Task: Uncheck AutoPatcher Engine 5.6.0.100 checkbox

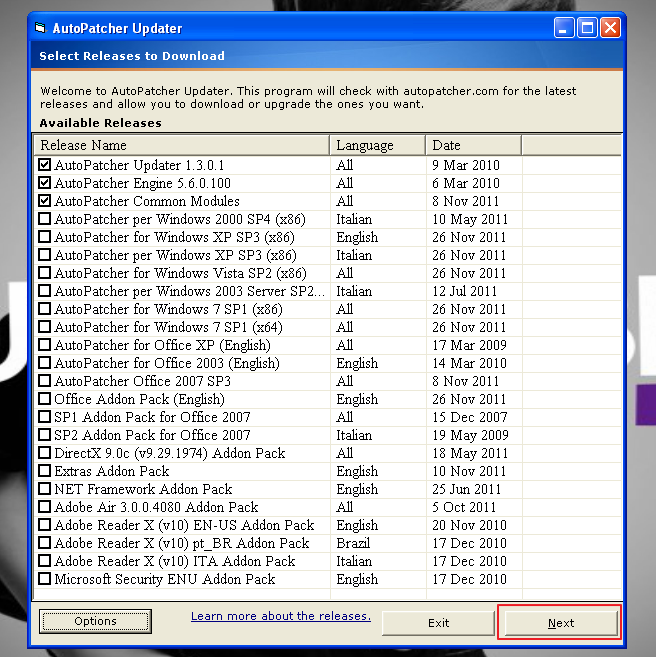Action: [x=44, y=183]
